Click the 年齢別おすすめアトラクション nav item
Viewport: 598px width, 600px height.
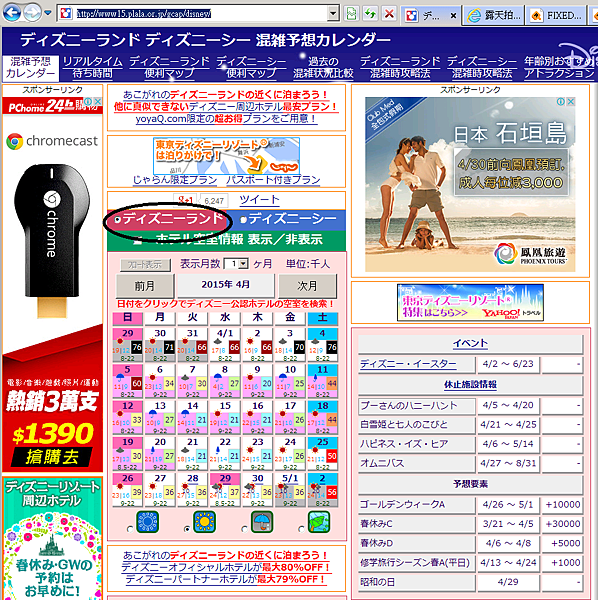[x=559, y=68]
